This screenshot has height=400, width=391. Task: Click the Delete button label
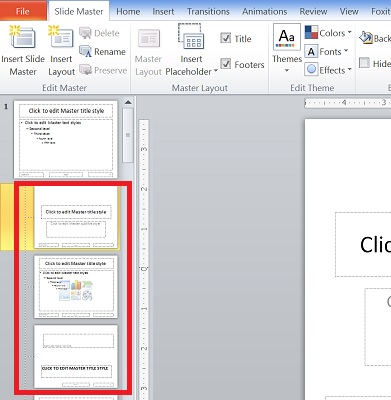coord(107,33)
